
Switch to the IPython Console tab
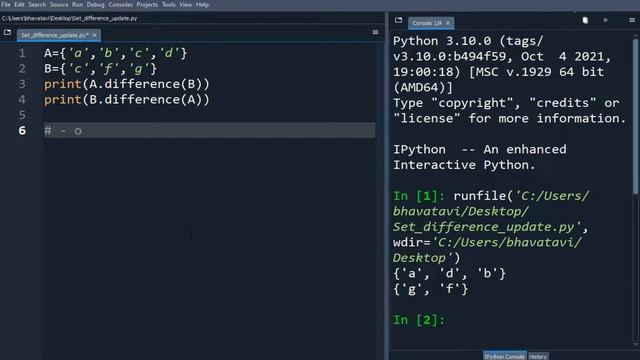tap(505, 356)
